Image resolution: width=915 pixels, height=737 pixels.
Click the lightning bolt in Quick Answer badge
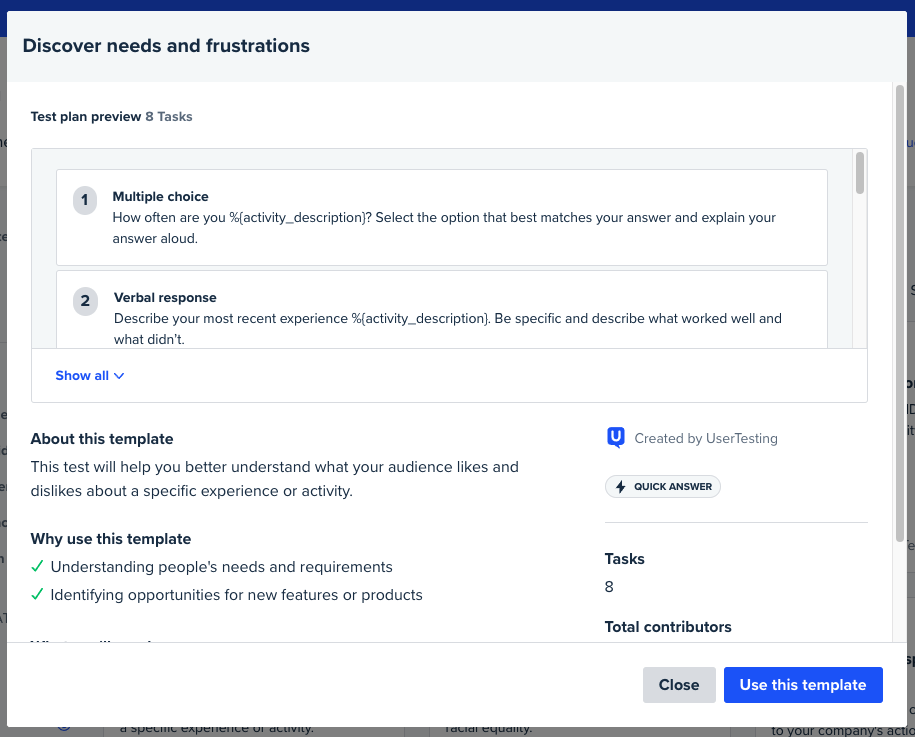coord(621,487)
